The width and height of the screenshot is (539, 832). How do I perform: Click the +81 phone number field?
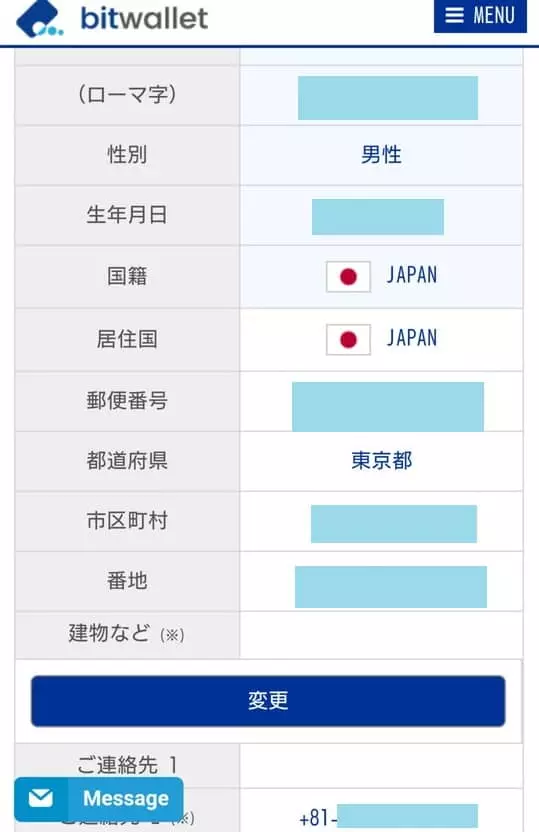tap(388, 816)
